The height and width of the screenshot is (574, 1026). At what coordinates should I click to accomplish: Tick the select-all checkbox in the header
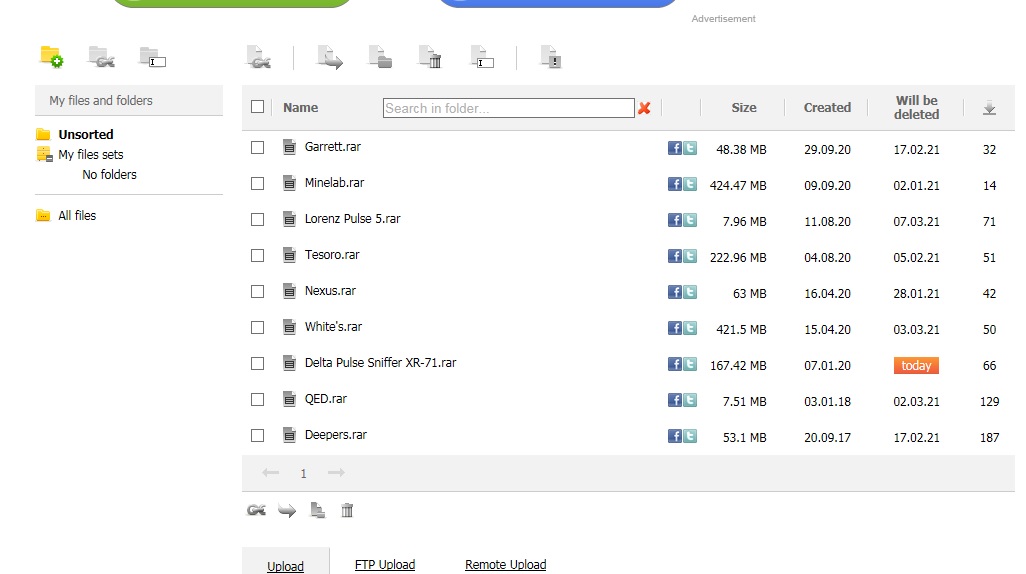257,107
